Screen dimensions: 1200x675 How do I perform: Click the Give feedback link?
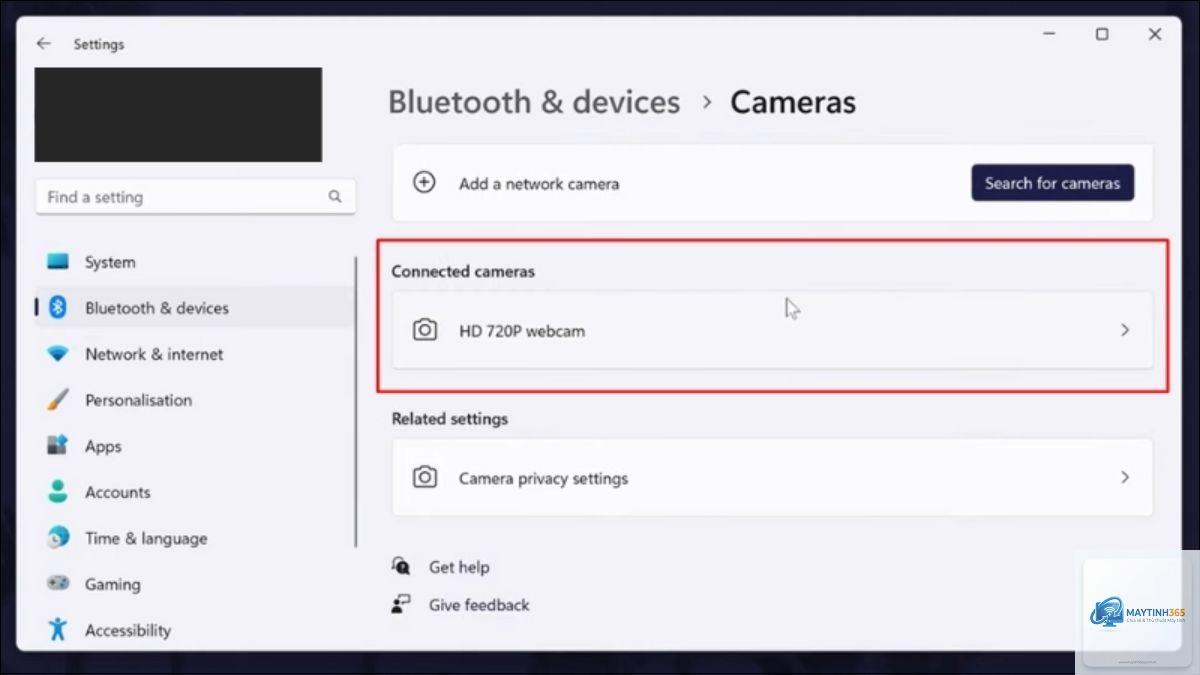coord(479,605)
